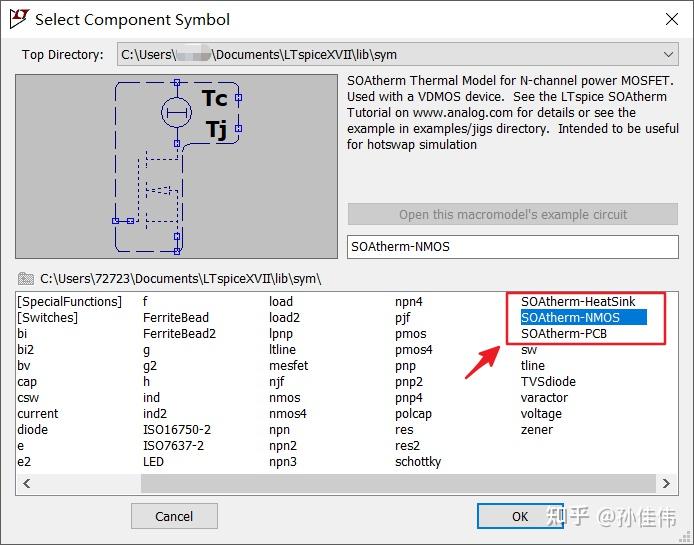
Task: Select the 'nmos4' component
Action: 288,414
